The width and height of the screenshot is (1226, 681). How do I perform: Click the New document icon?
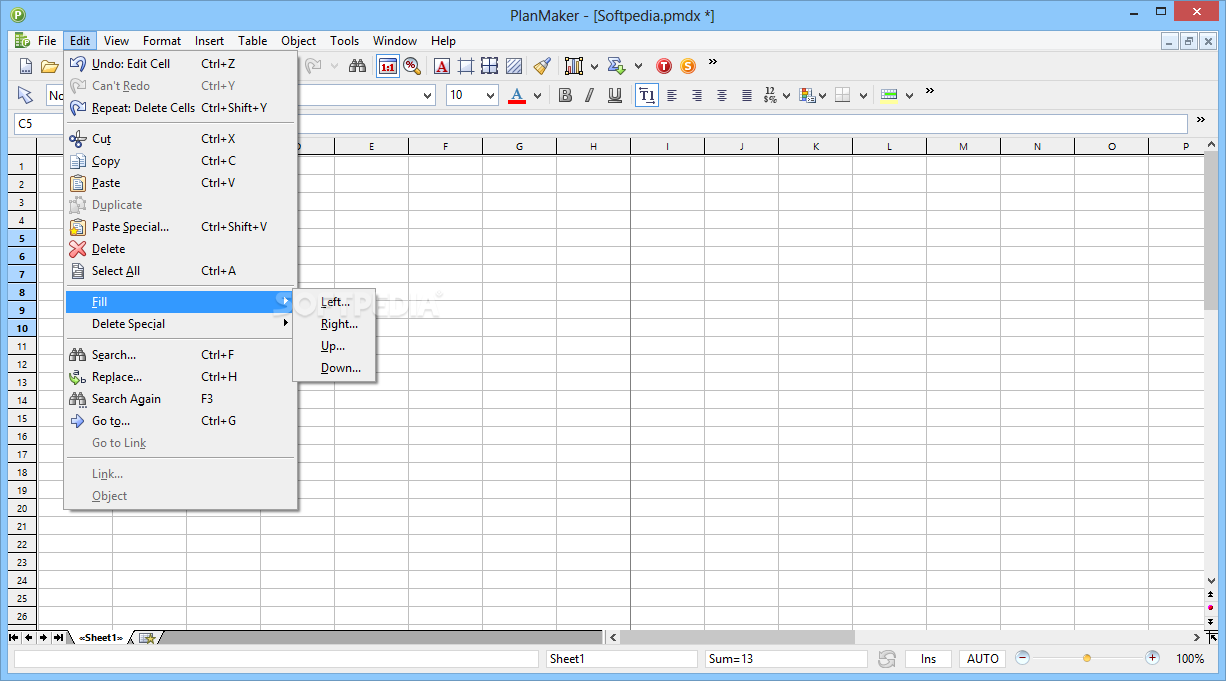coord(26,66)
